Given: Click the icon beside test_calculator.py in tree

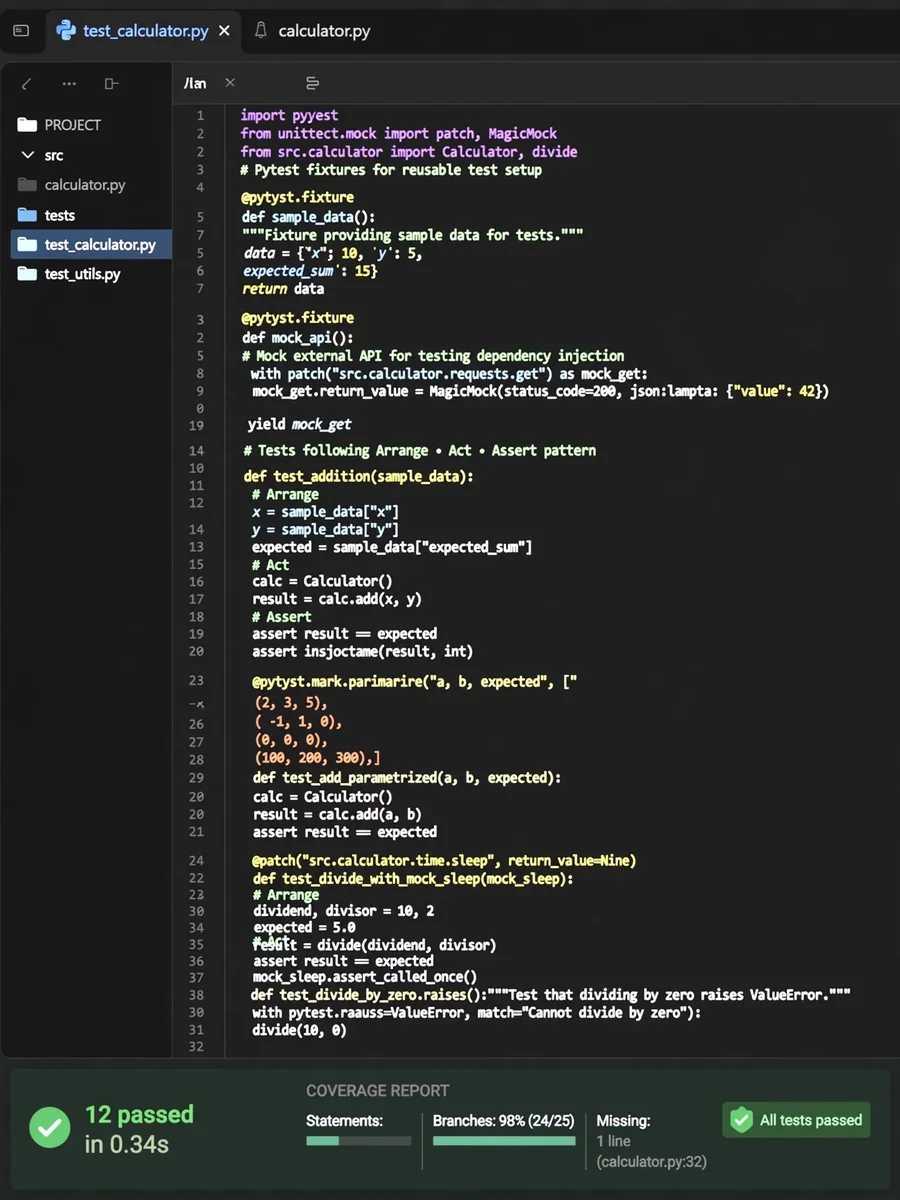Looking at the screenshot, I should point(27,245).
